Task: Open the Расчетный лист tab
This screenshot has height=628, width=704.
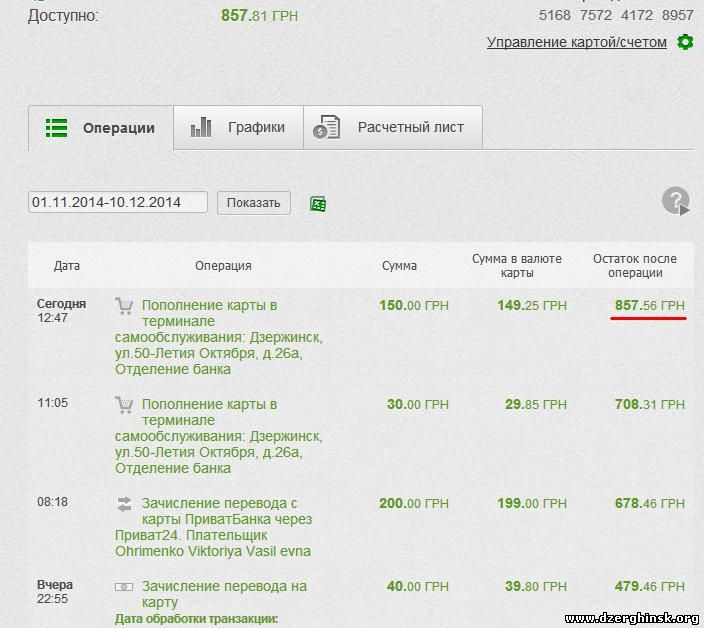Action: (410, 128)
